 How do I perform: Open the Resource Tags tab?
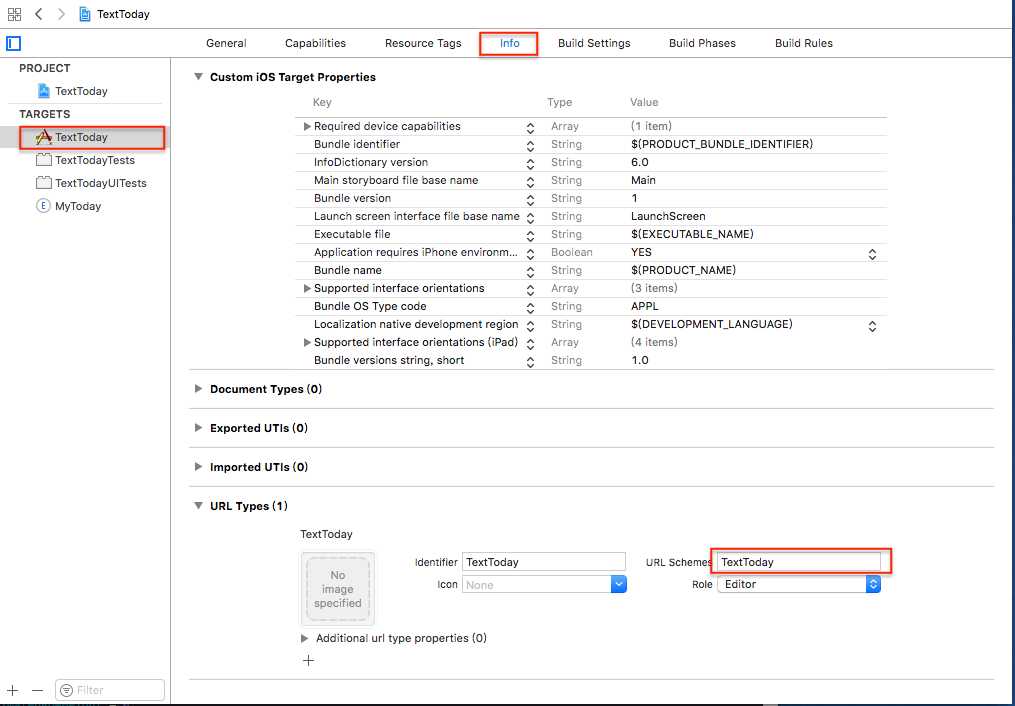(x=423, y=43)
